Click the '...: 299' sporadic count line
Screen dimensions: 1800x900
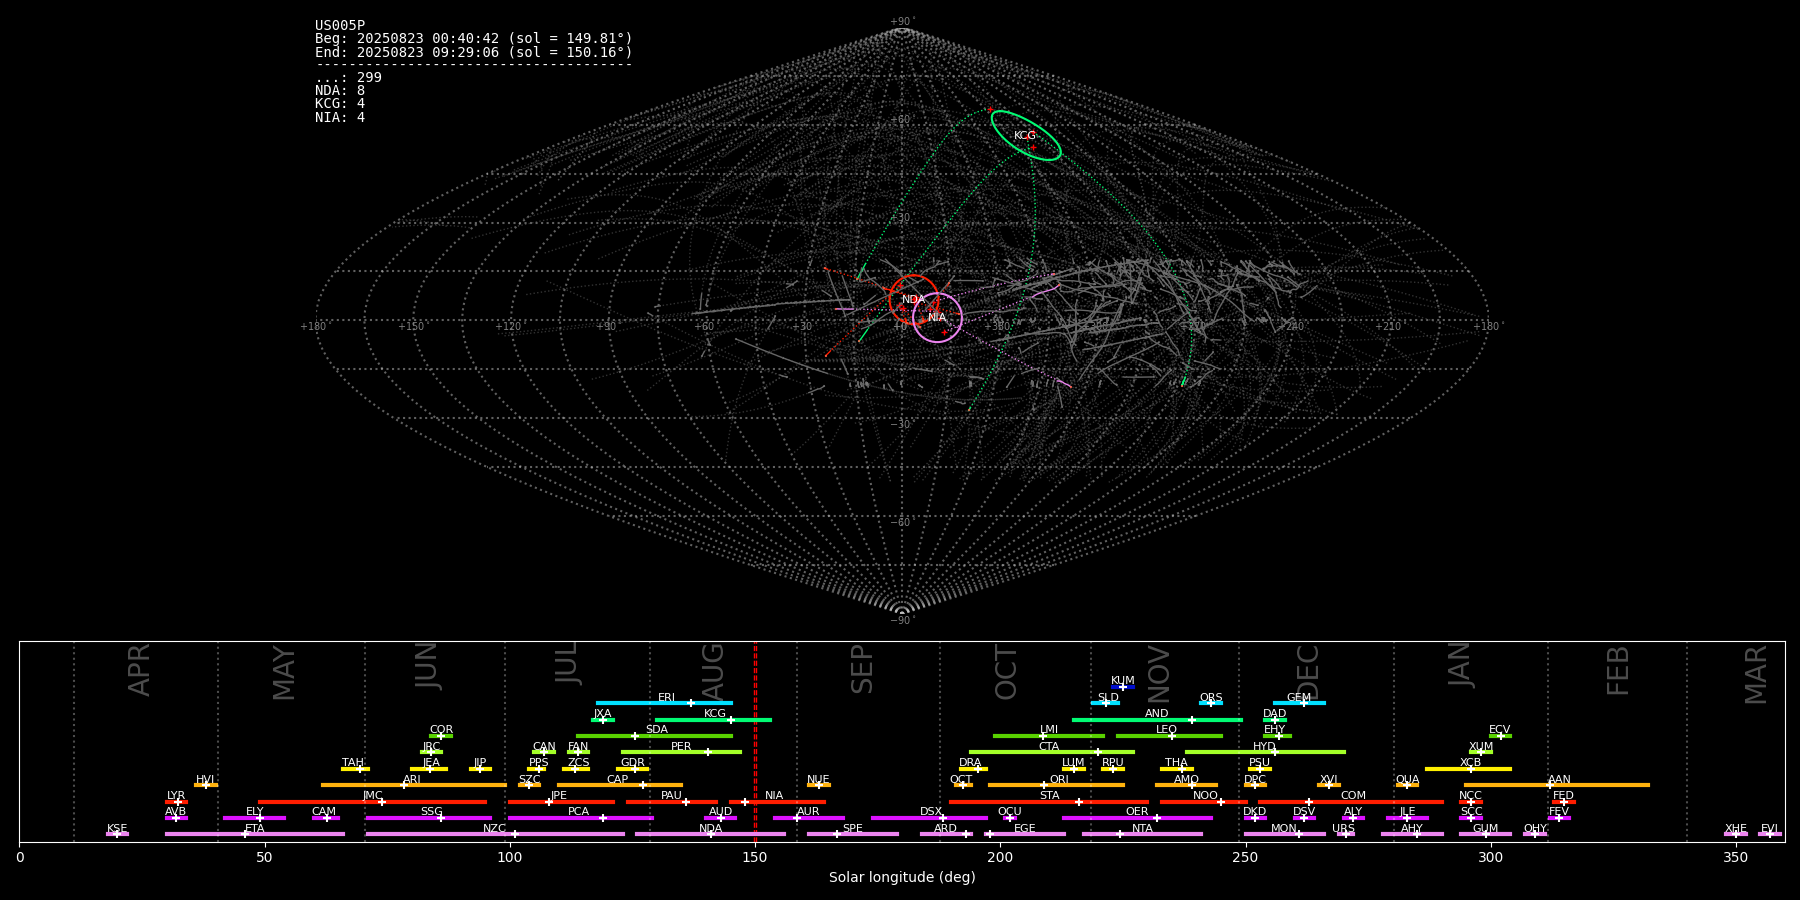point(348,78)
